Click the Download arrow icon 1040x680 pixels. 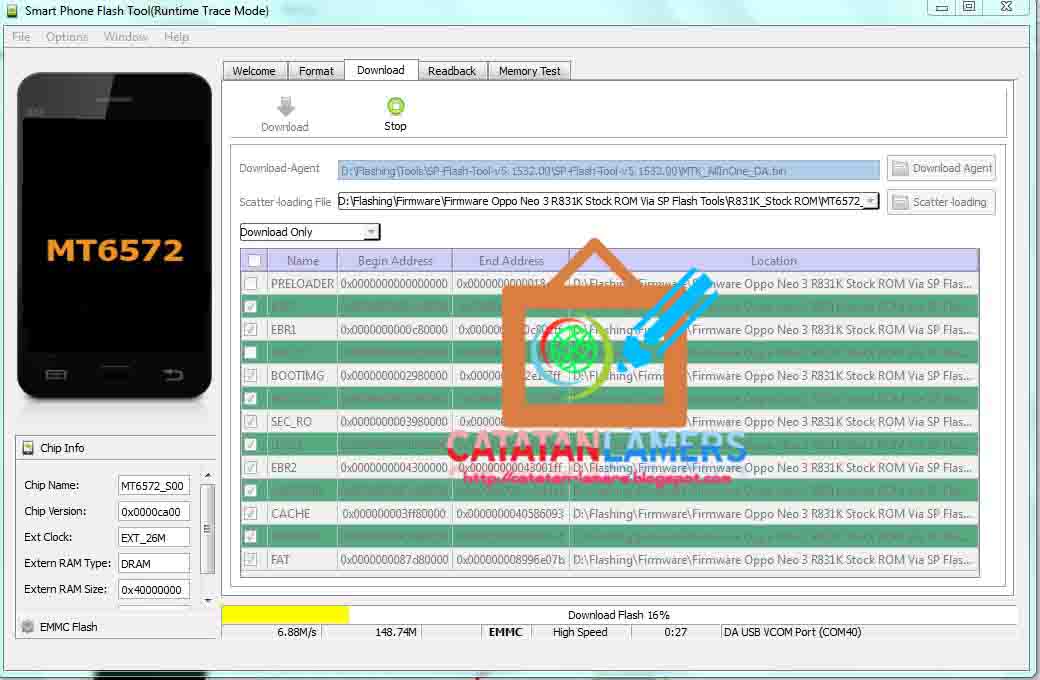pos(286,106)
